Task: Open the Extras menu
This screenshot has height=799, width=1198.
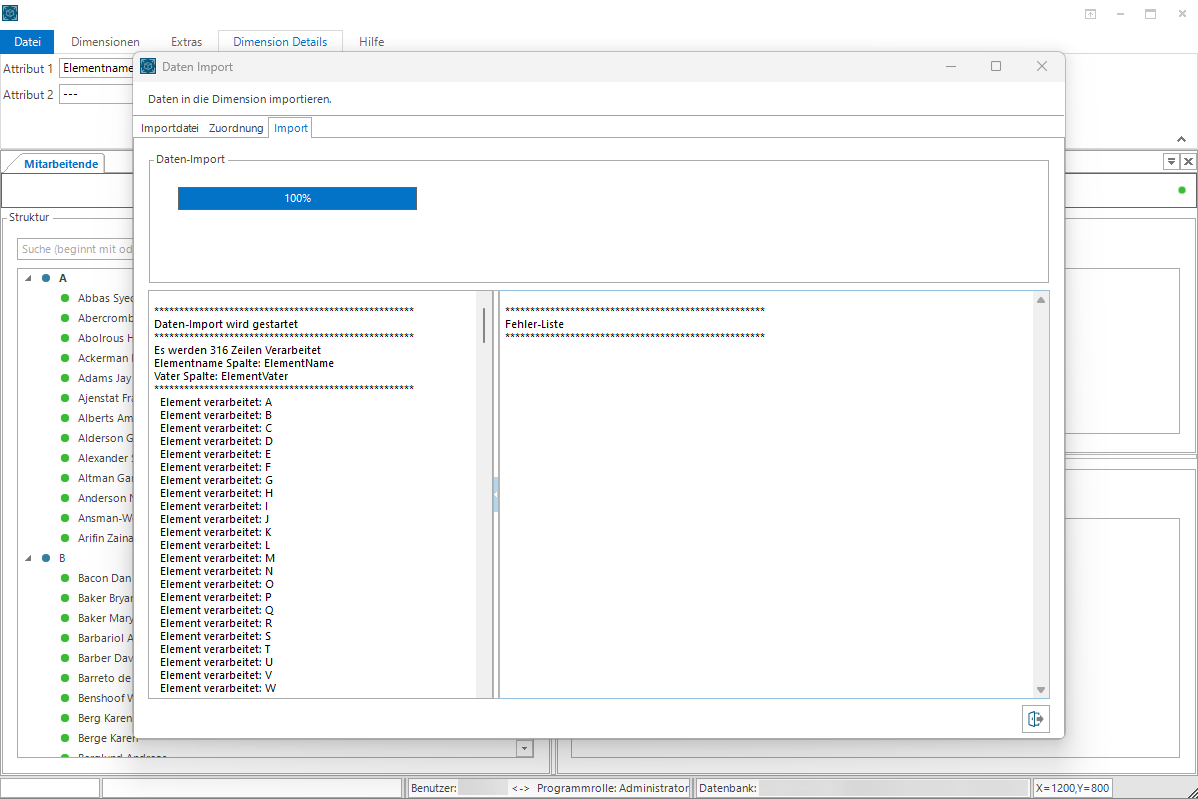Action: (x=186, y=42)
